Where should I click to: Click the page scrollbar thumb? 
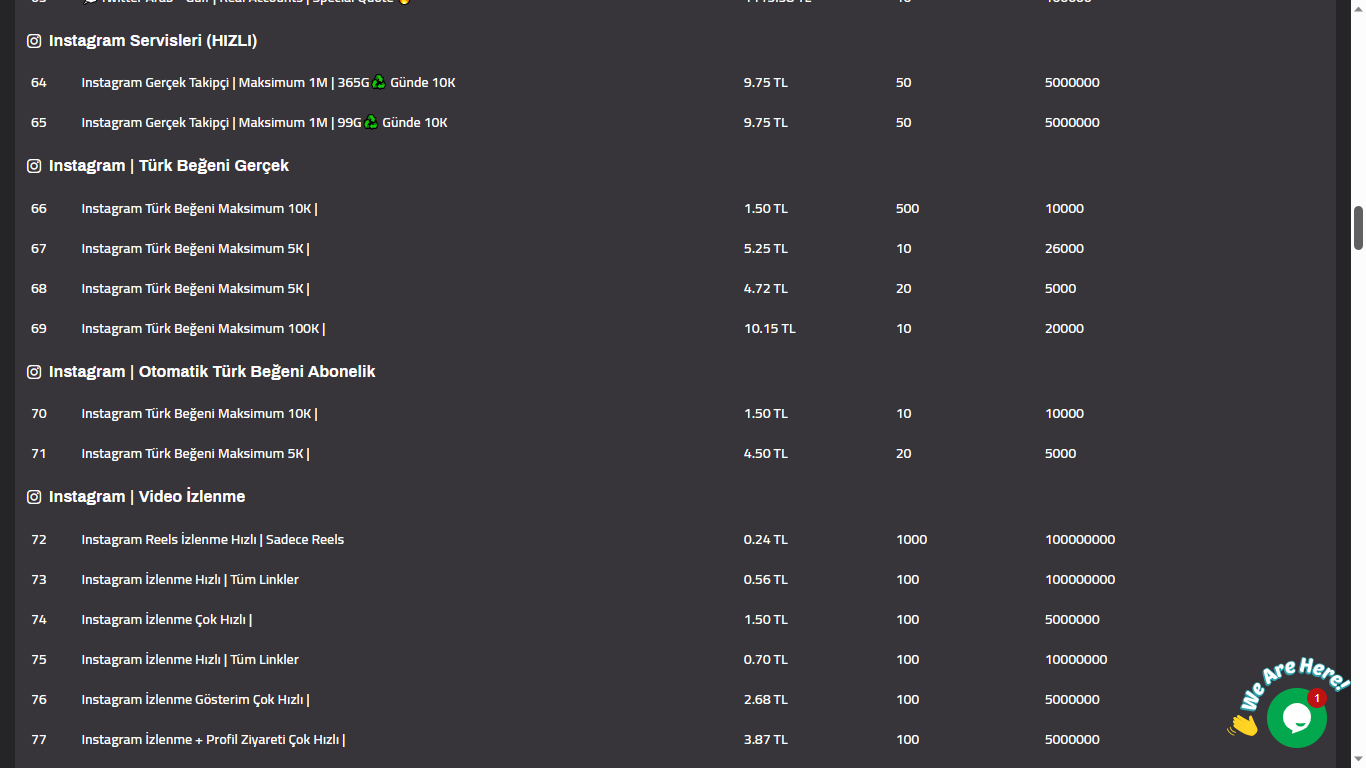coord(1358,229)
